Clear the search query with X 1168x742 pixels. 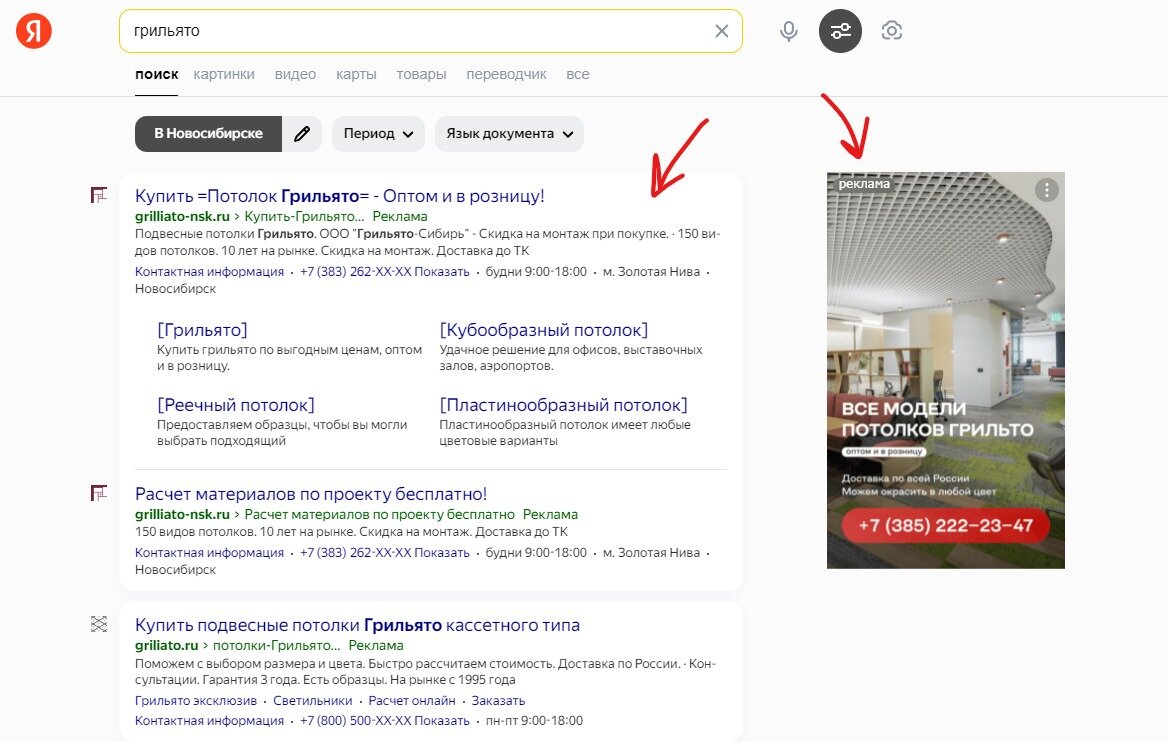click(x=721, y=31)
